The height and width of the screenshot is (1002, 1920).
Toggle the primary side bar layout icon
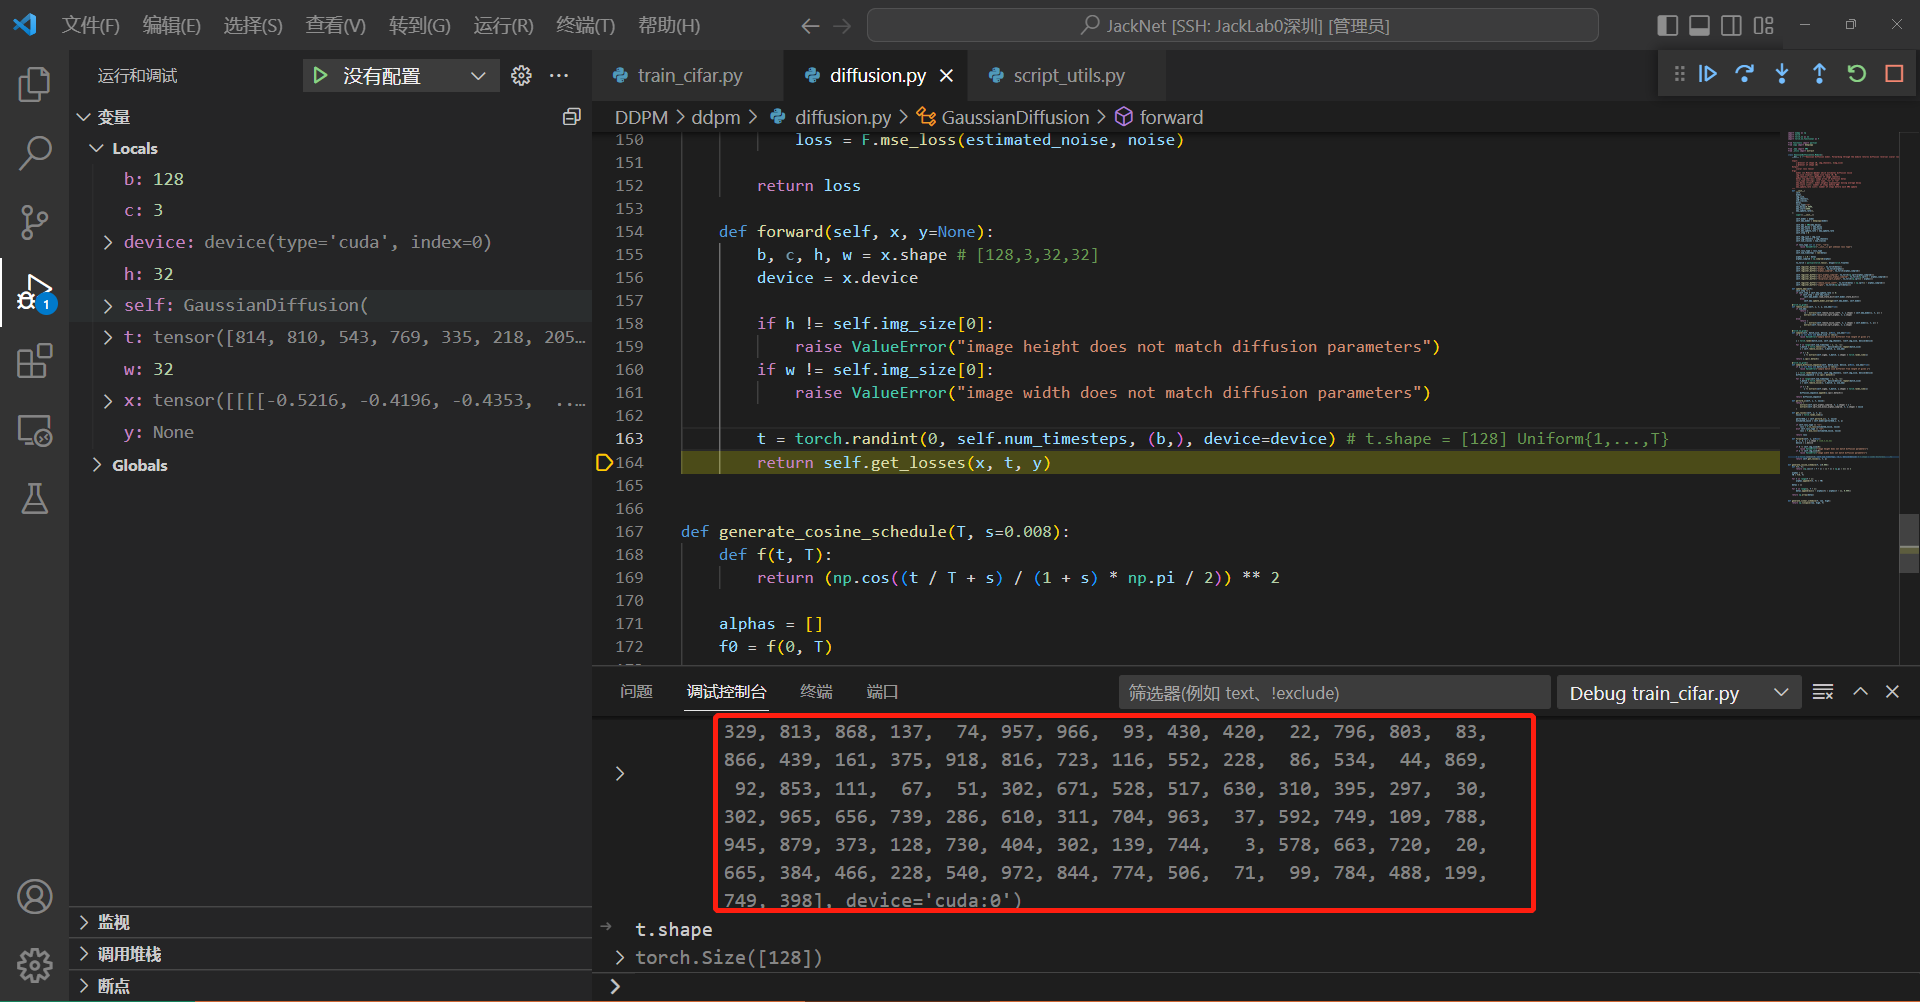pos(1667,26)
